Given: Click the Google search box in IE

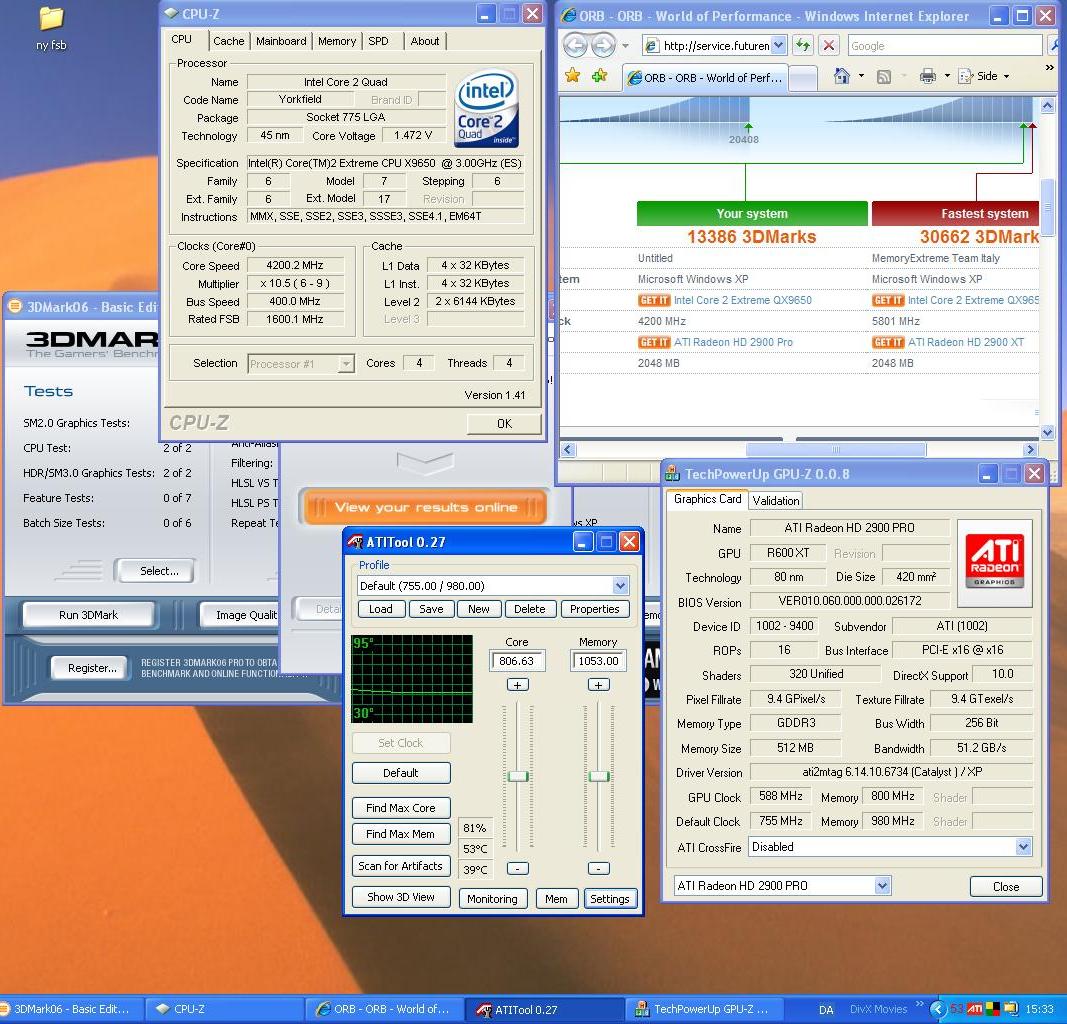Looking at the screenshot, I should (x=944, y=46).
